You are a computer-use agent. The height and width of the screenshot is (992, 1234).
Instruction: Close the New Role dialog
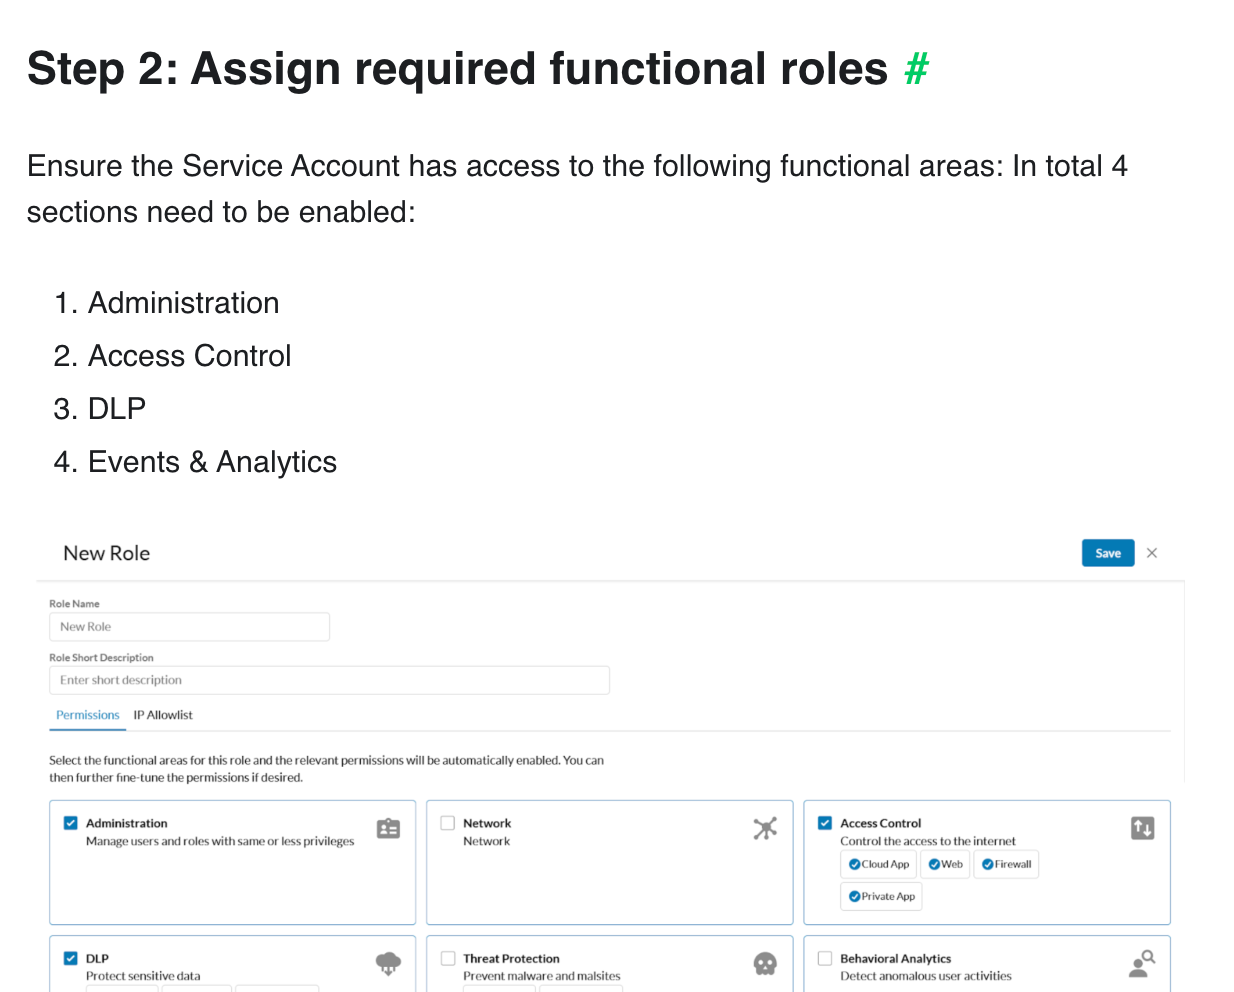(x=1152, y=553)
